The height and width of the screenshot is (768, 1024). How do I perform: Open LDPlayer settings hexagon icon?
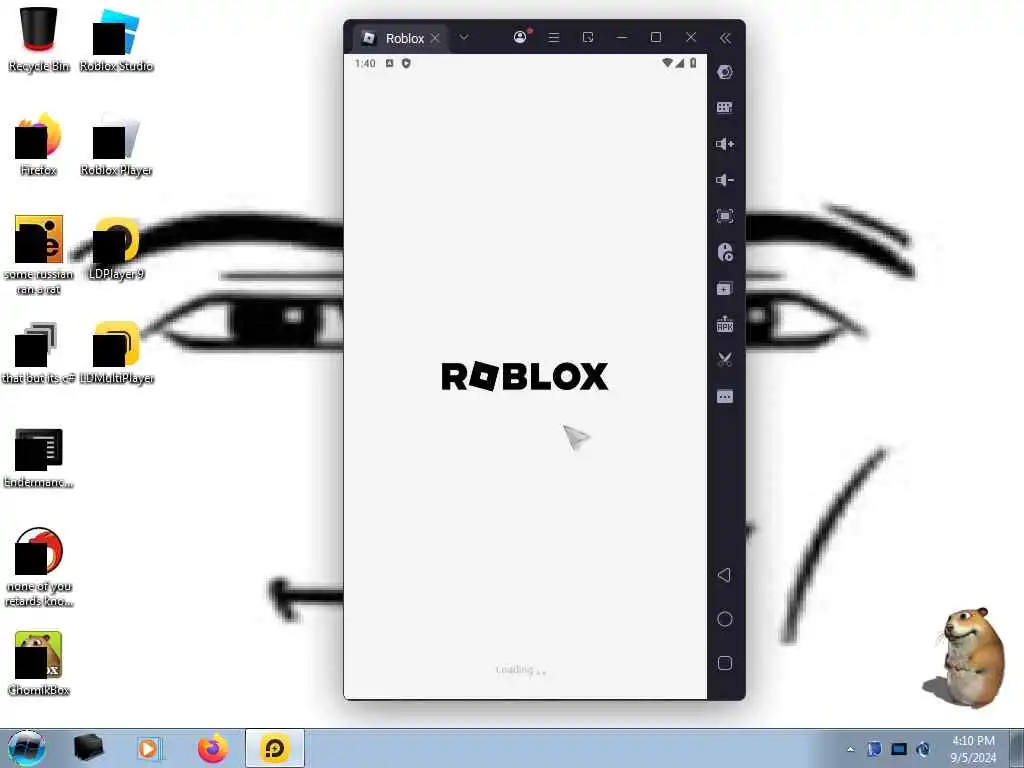(725, 72)
